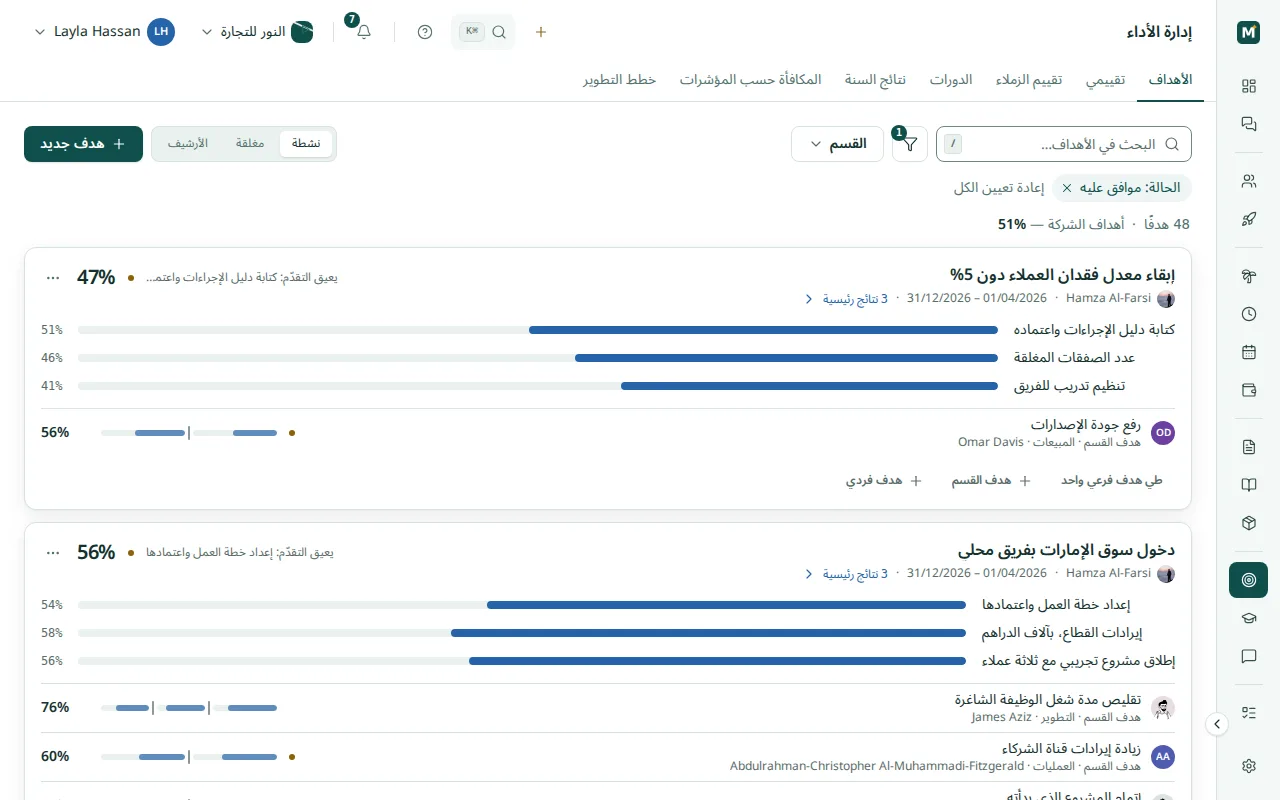The width and height of the screenshot is (1280, 800).
Task: Click the + هدف القسم button
Action: tap(991, 481)
